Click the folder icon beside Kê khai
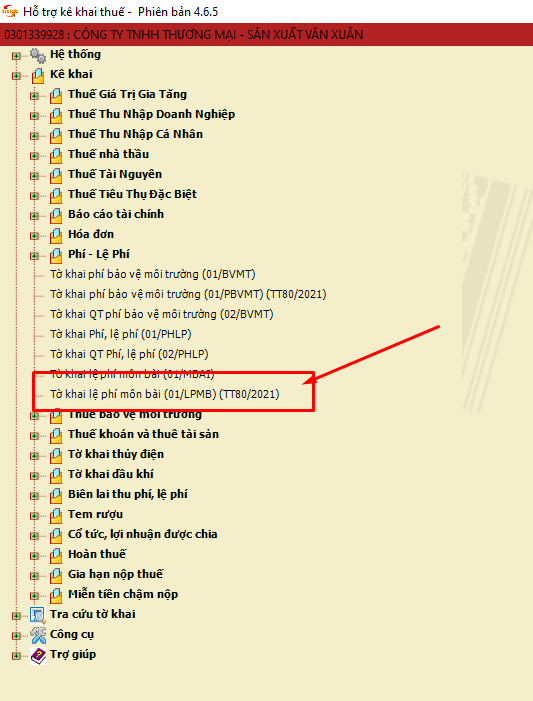This screenshot has height=701, width=533. coord(38,76)
